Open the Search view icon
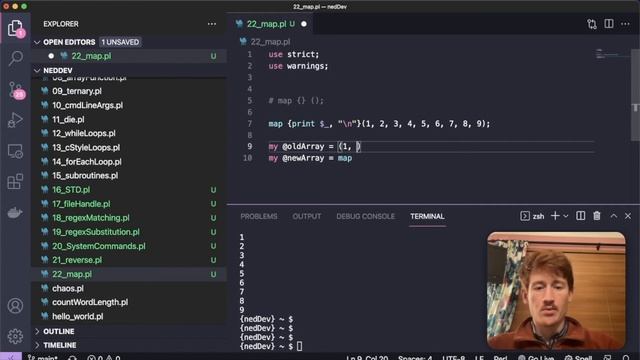 pyautogui.click(x=16, y=58)
